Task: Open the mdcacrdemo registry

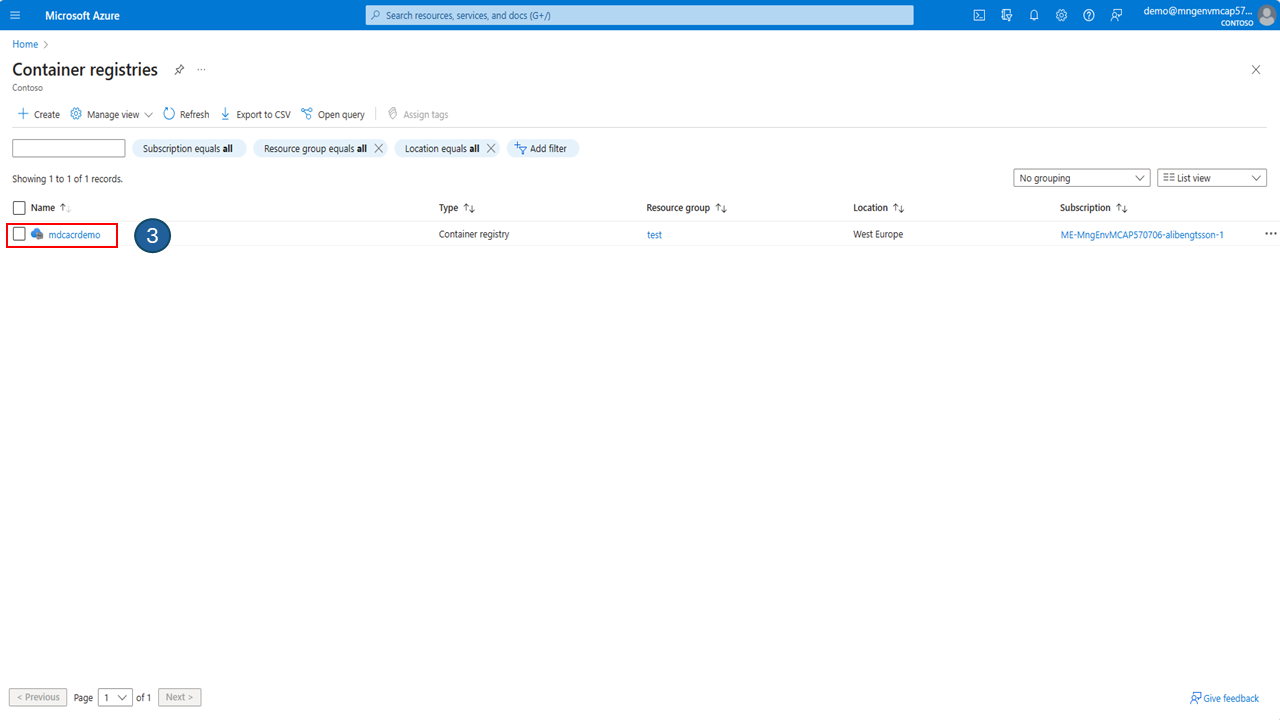Action: click(74, 235)
